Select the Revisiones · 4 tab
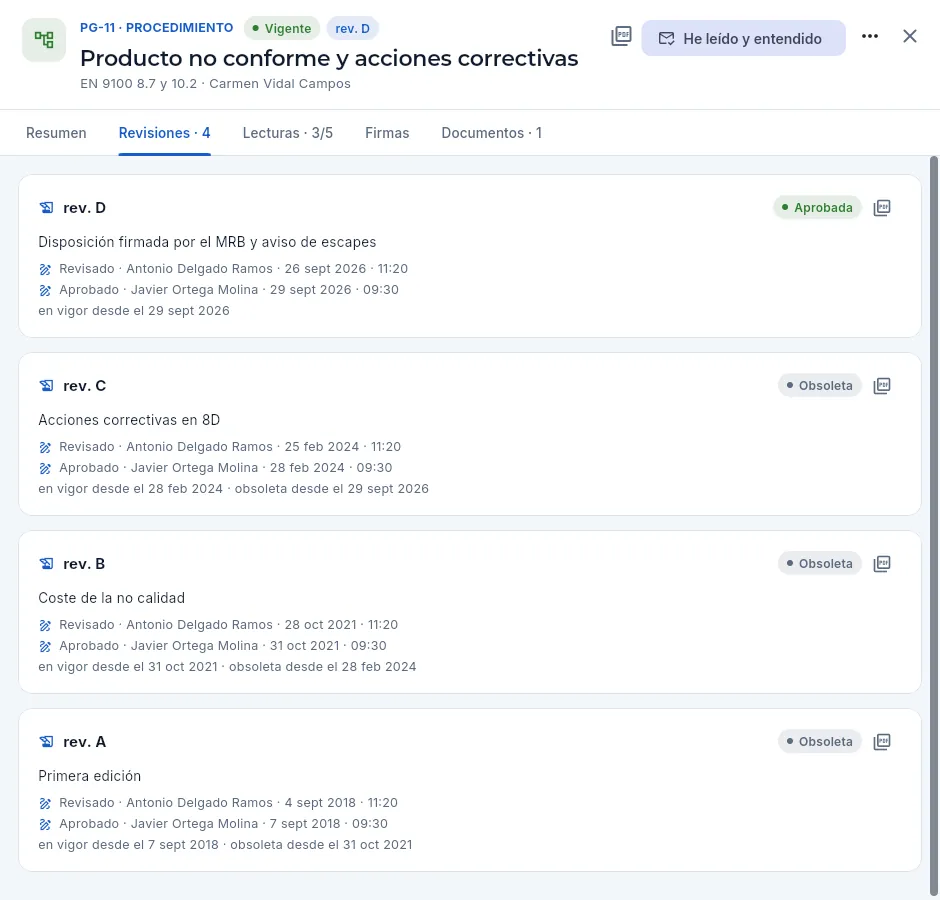 coord(164,133)
